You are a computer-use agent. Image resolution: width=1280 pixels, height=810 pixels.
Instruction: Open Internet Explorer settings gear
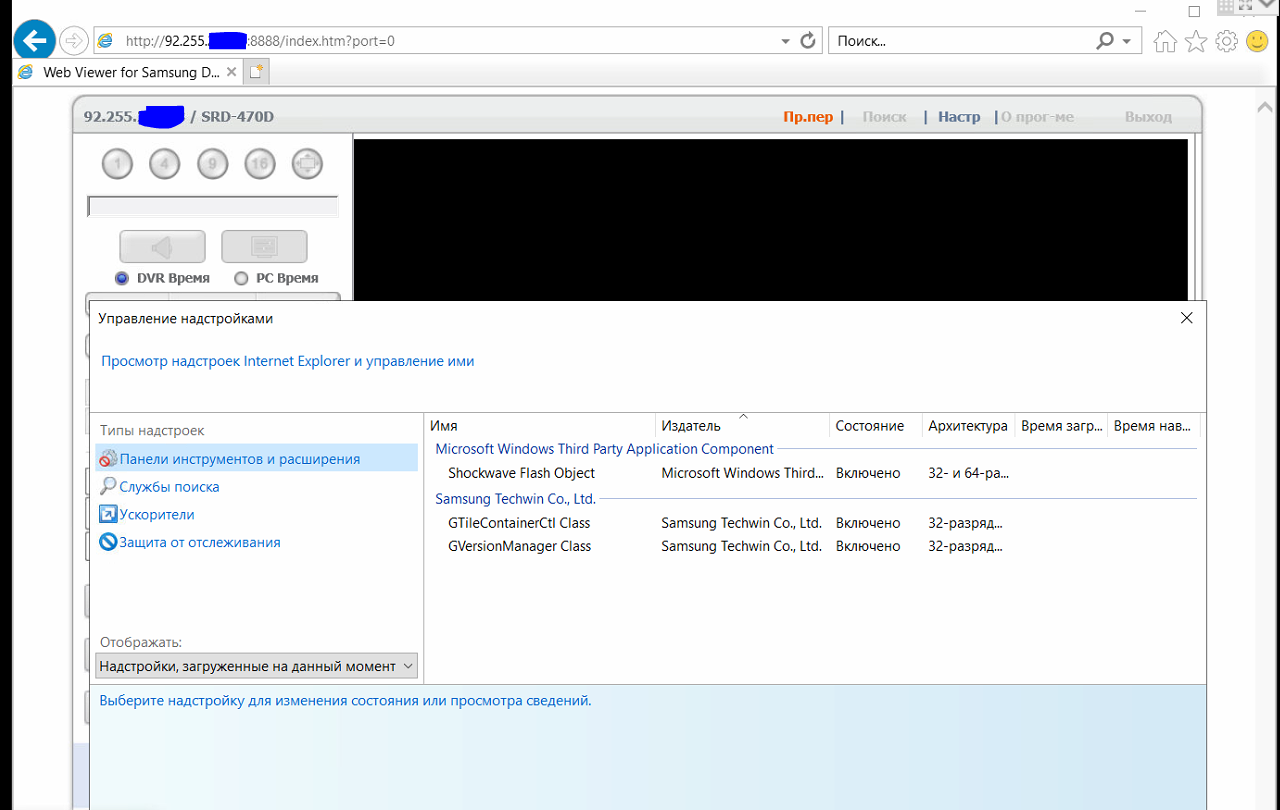1227,41
